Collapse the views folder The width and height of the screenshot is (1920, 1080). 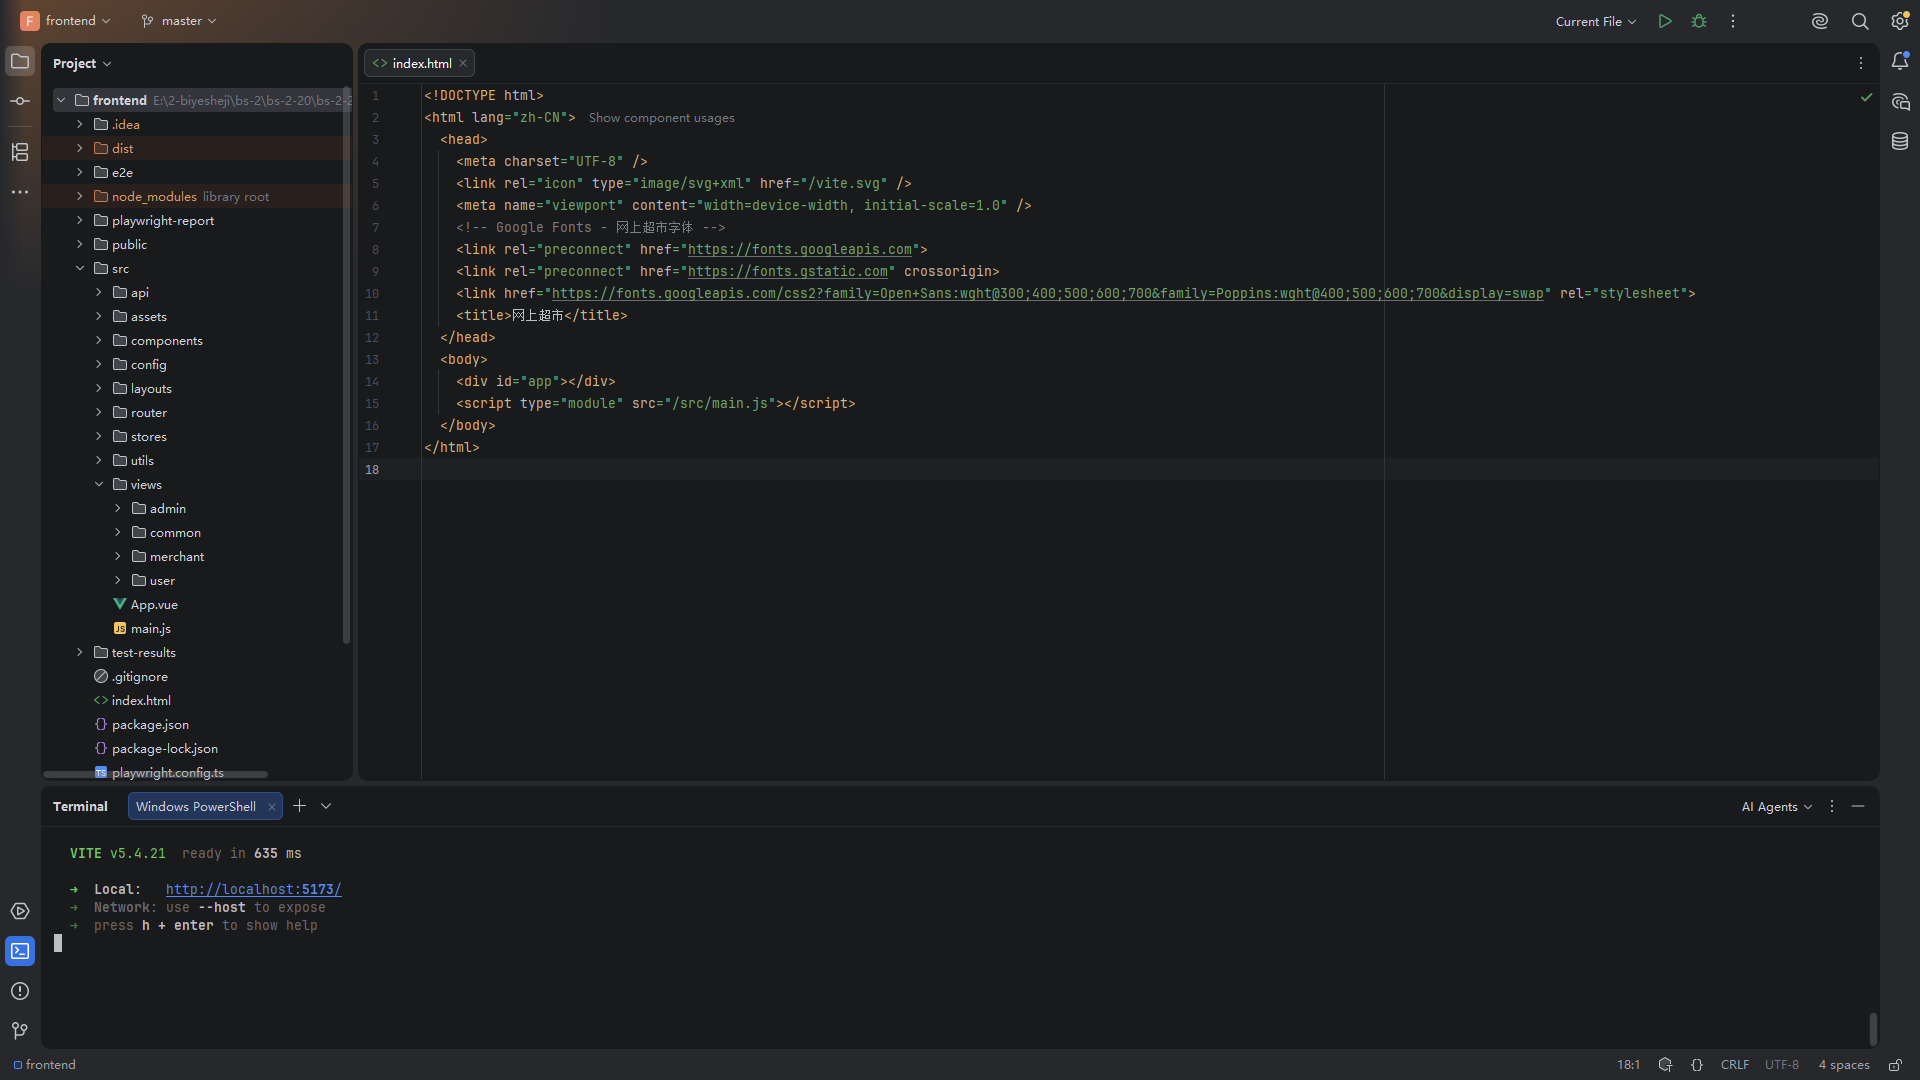coord(99,485)
